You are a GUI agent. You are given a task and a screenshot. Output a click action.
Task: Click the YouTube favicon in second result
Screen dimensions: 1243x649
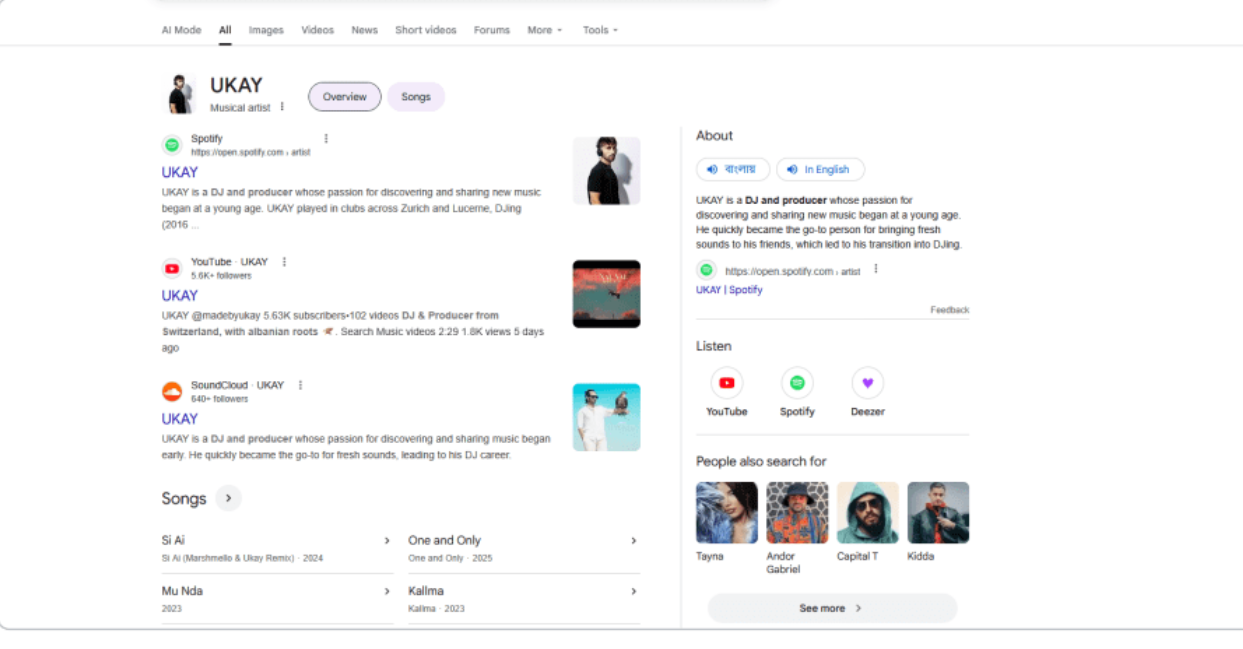click(172, 268)
